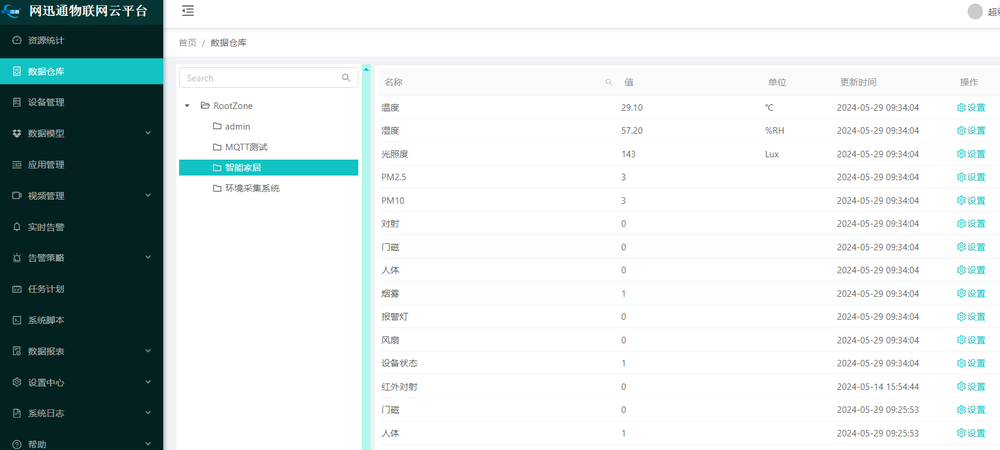Image resolution: width=1000 pixels, height=450 pixels.
Task: Click the user avatar at top right
Action: click(975, 12)
